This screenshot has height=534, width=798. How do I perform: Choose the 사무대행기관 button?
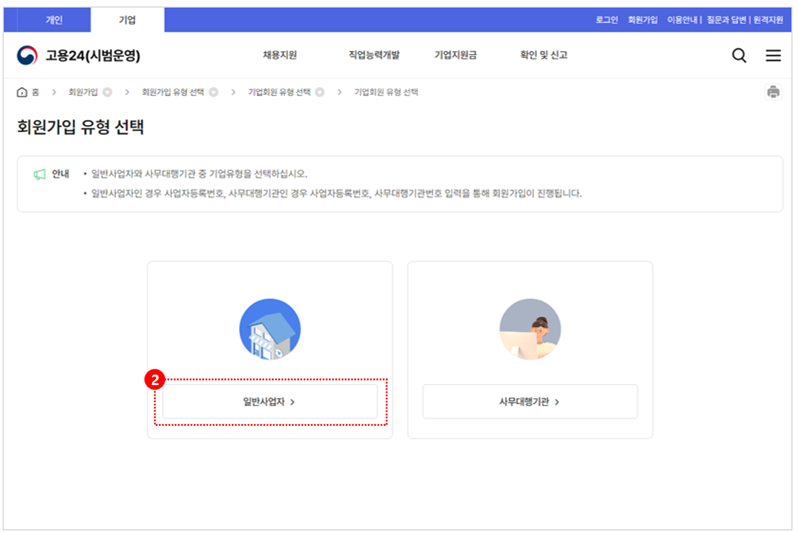click(529, 402)
